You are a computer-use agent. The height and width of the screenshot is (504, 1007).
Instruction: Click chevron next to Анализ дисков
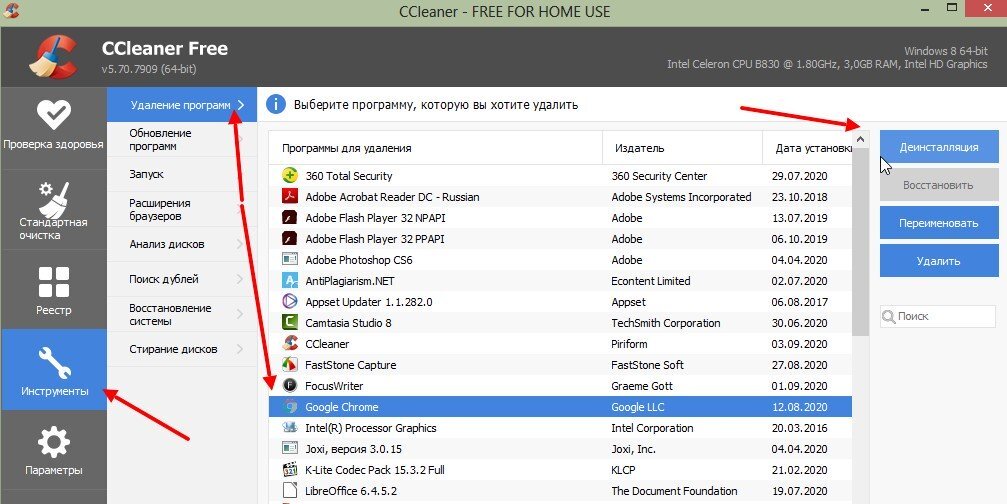(240, 244)
